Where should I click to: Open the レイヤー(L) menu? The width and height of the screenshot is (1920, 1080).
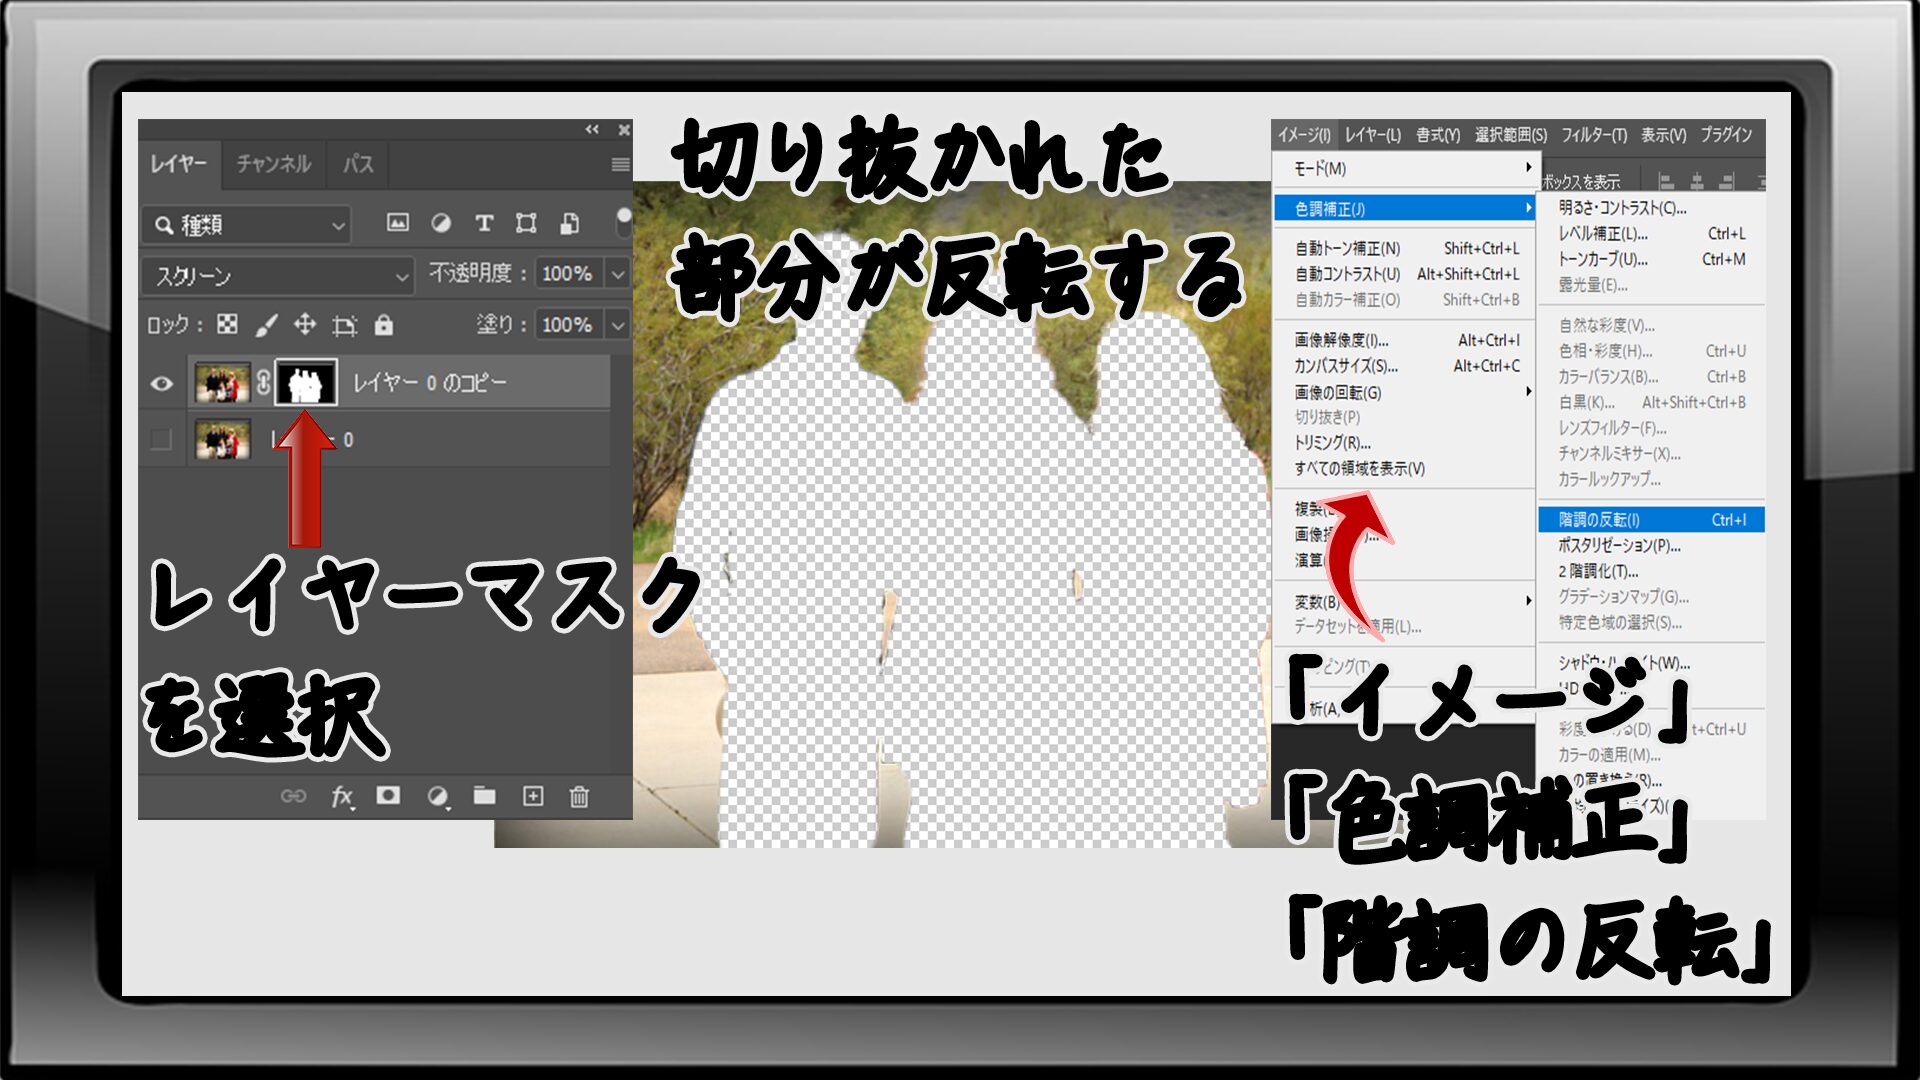point(1372,135)
